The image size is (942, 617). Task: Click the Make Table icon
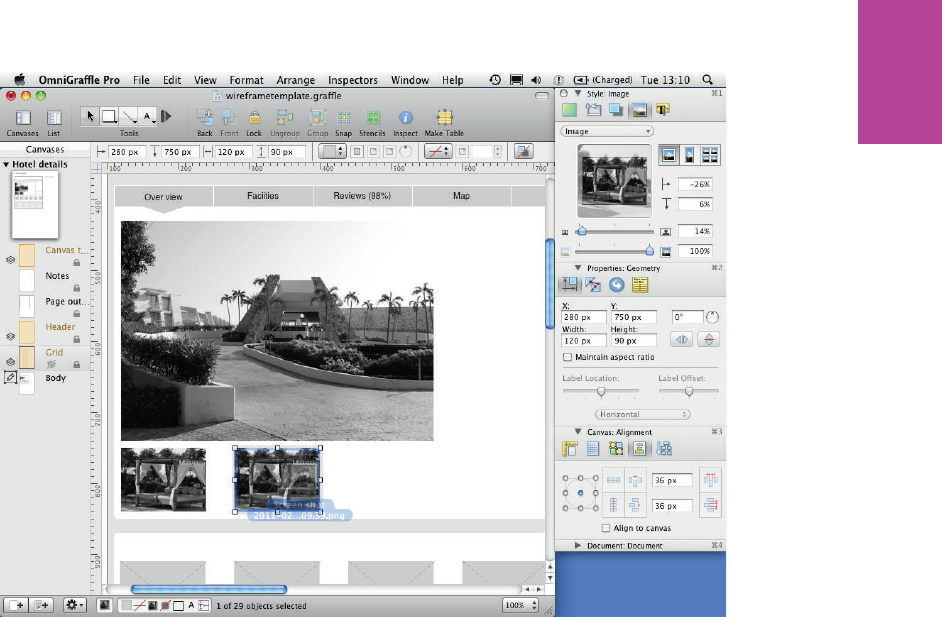tap(443, 117)
